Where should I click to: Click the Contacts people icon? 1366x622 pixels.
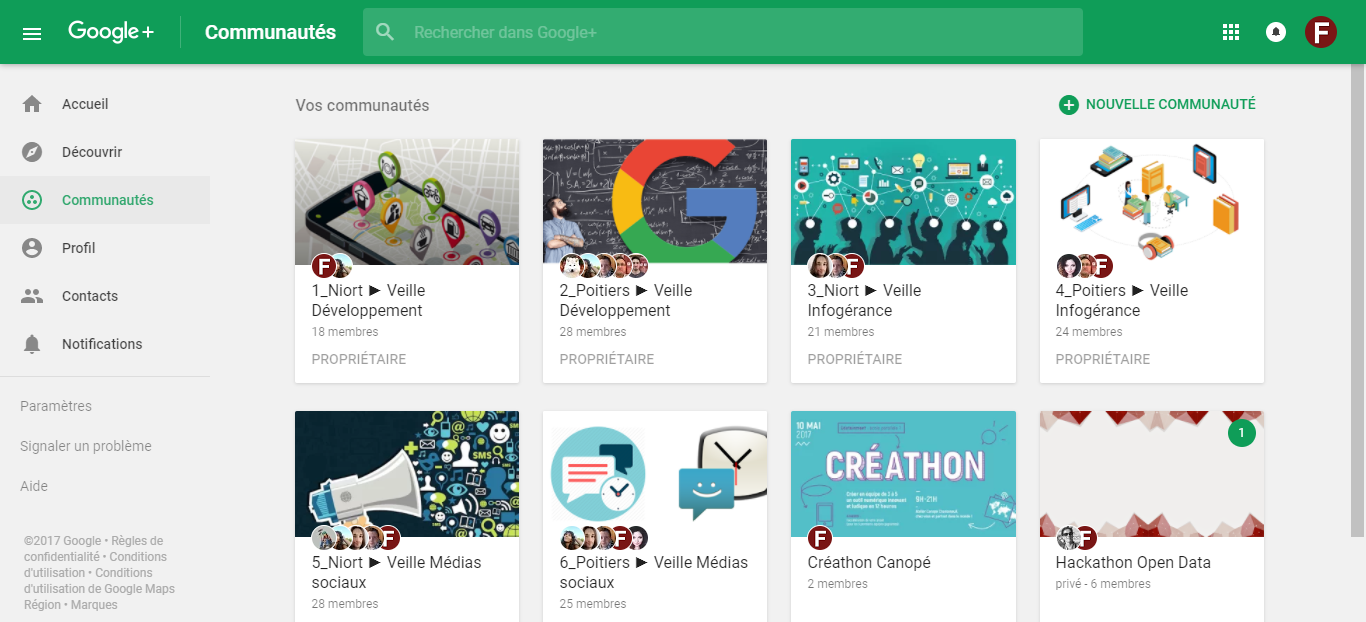32,296
